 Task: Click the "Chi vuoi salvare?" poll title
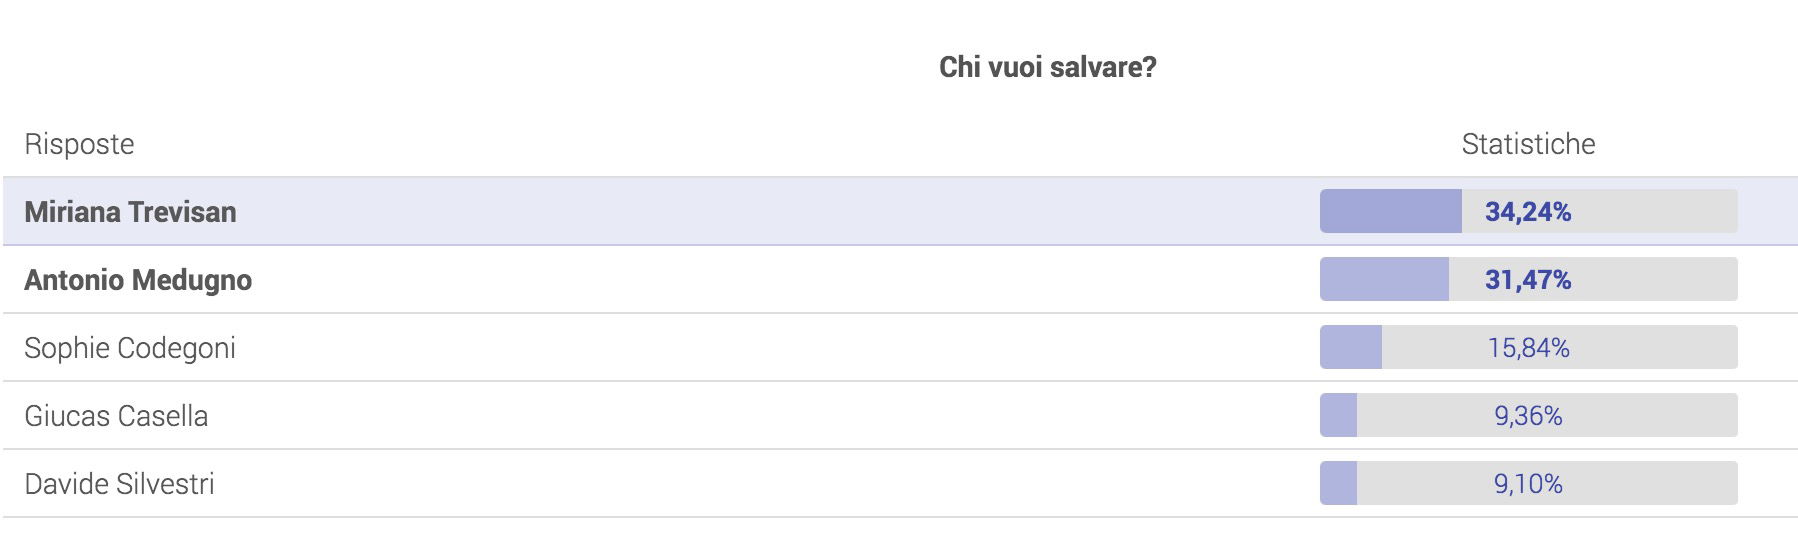1047,67
